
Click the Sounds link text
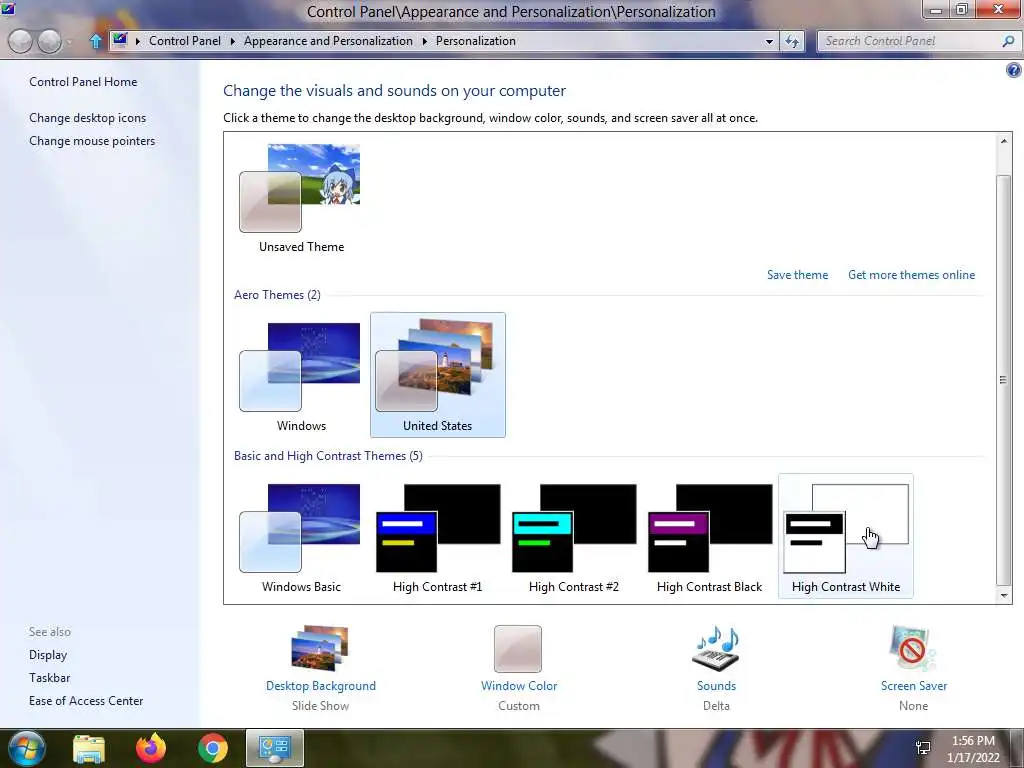point(716,686)
